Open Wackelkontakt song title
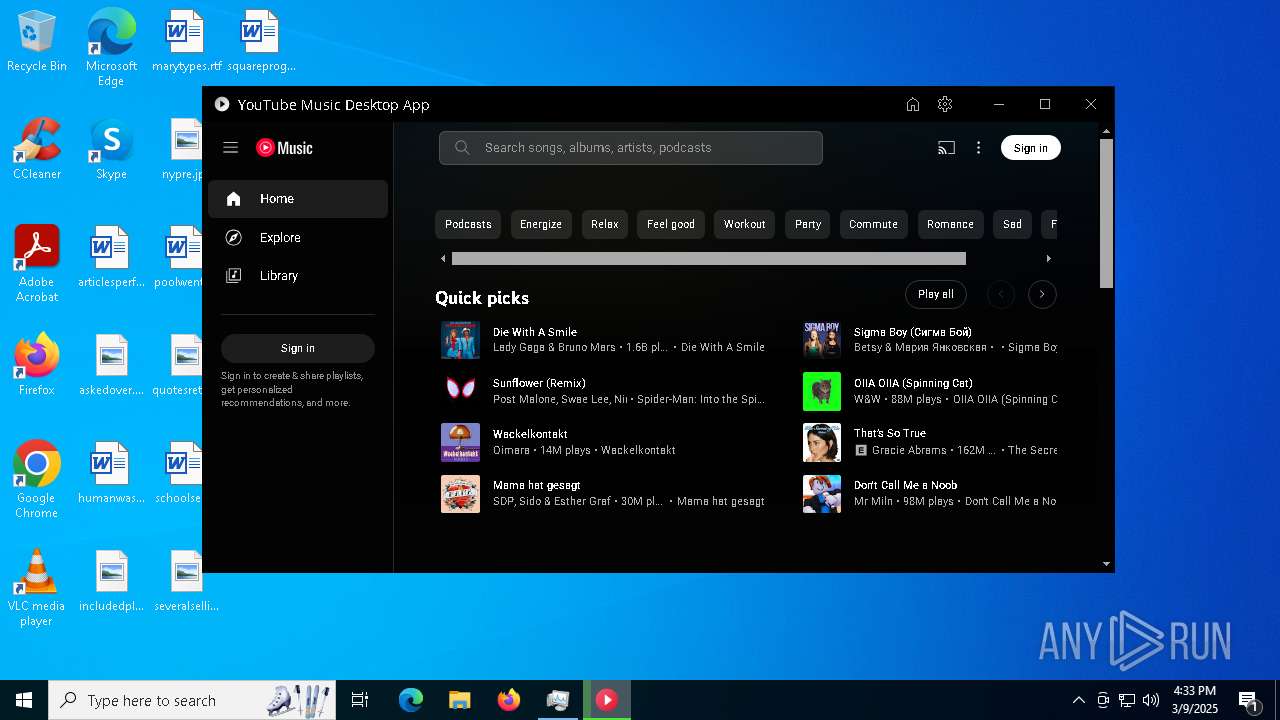 click(x=530, y=434)
